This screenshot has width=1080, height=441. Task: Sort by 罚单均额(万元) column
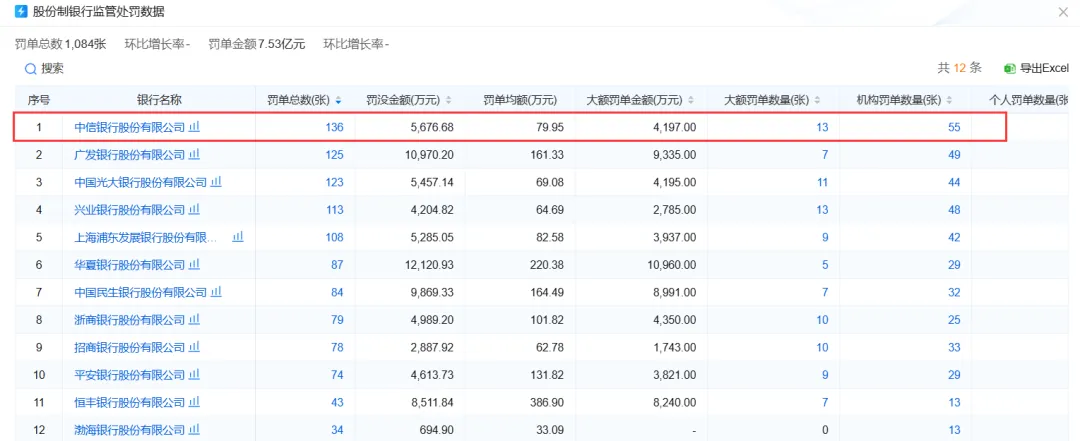point(564,100)
